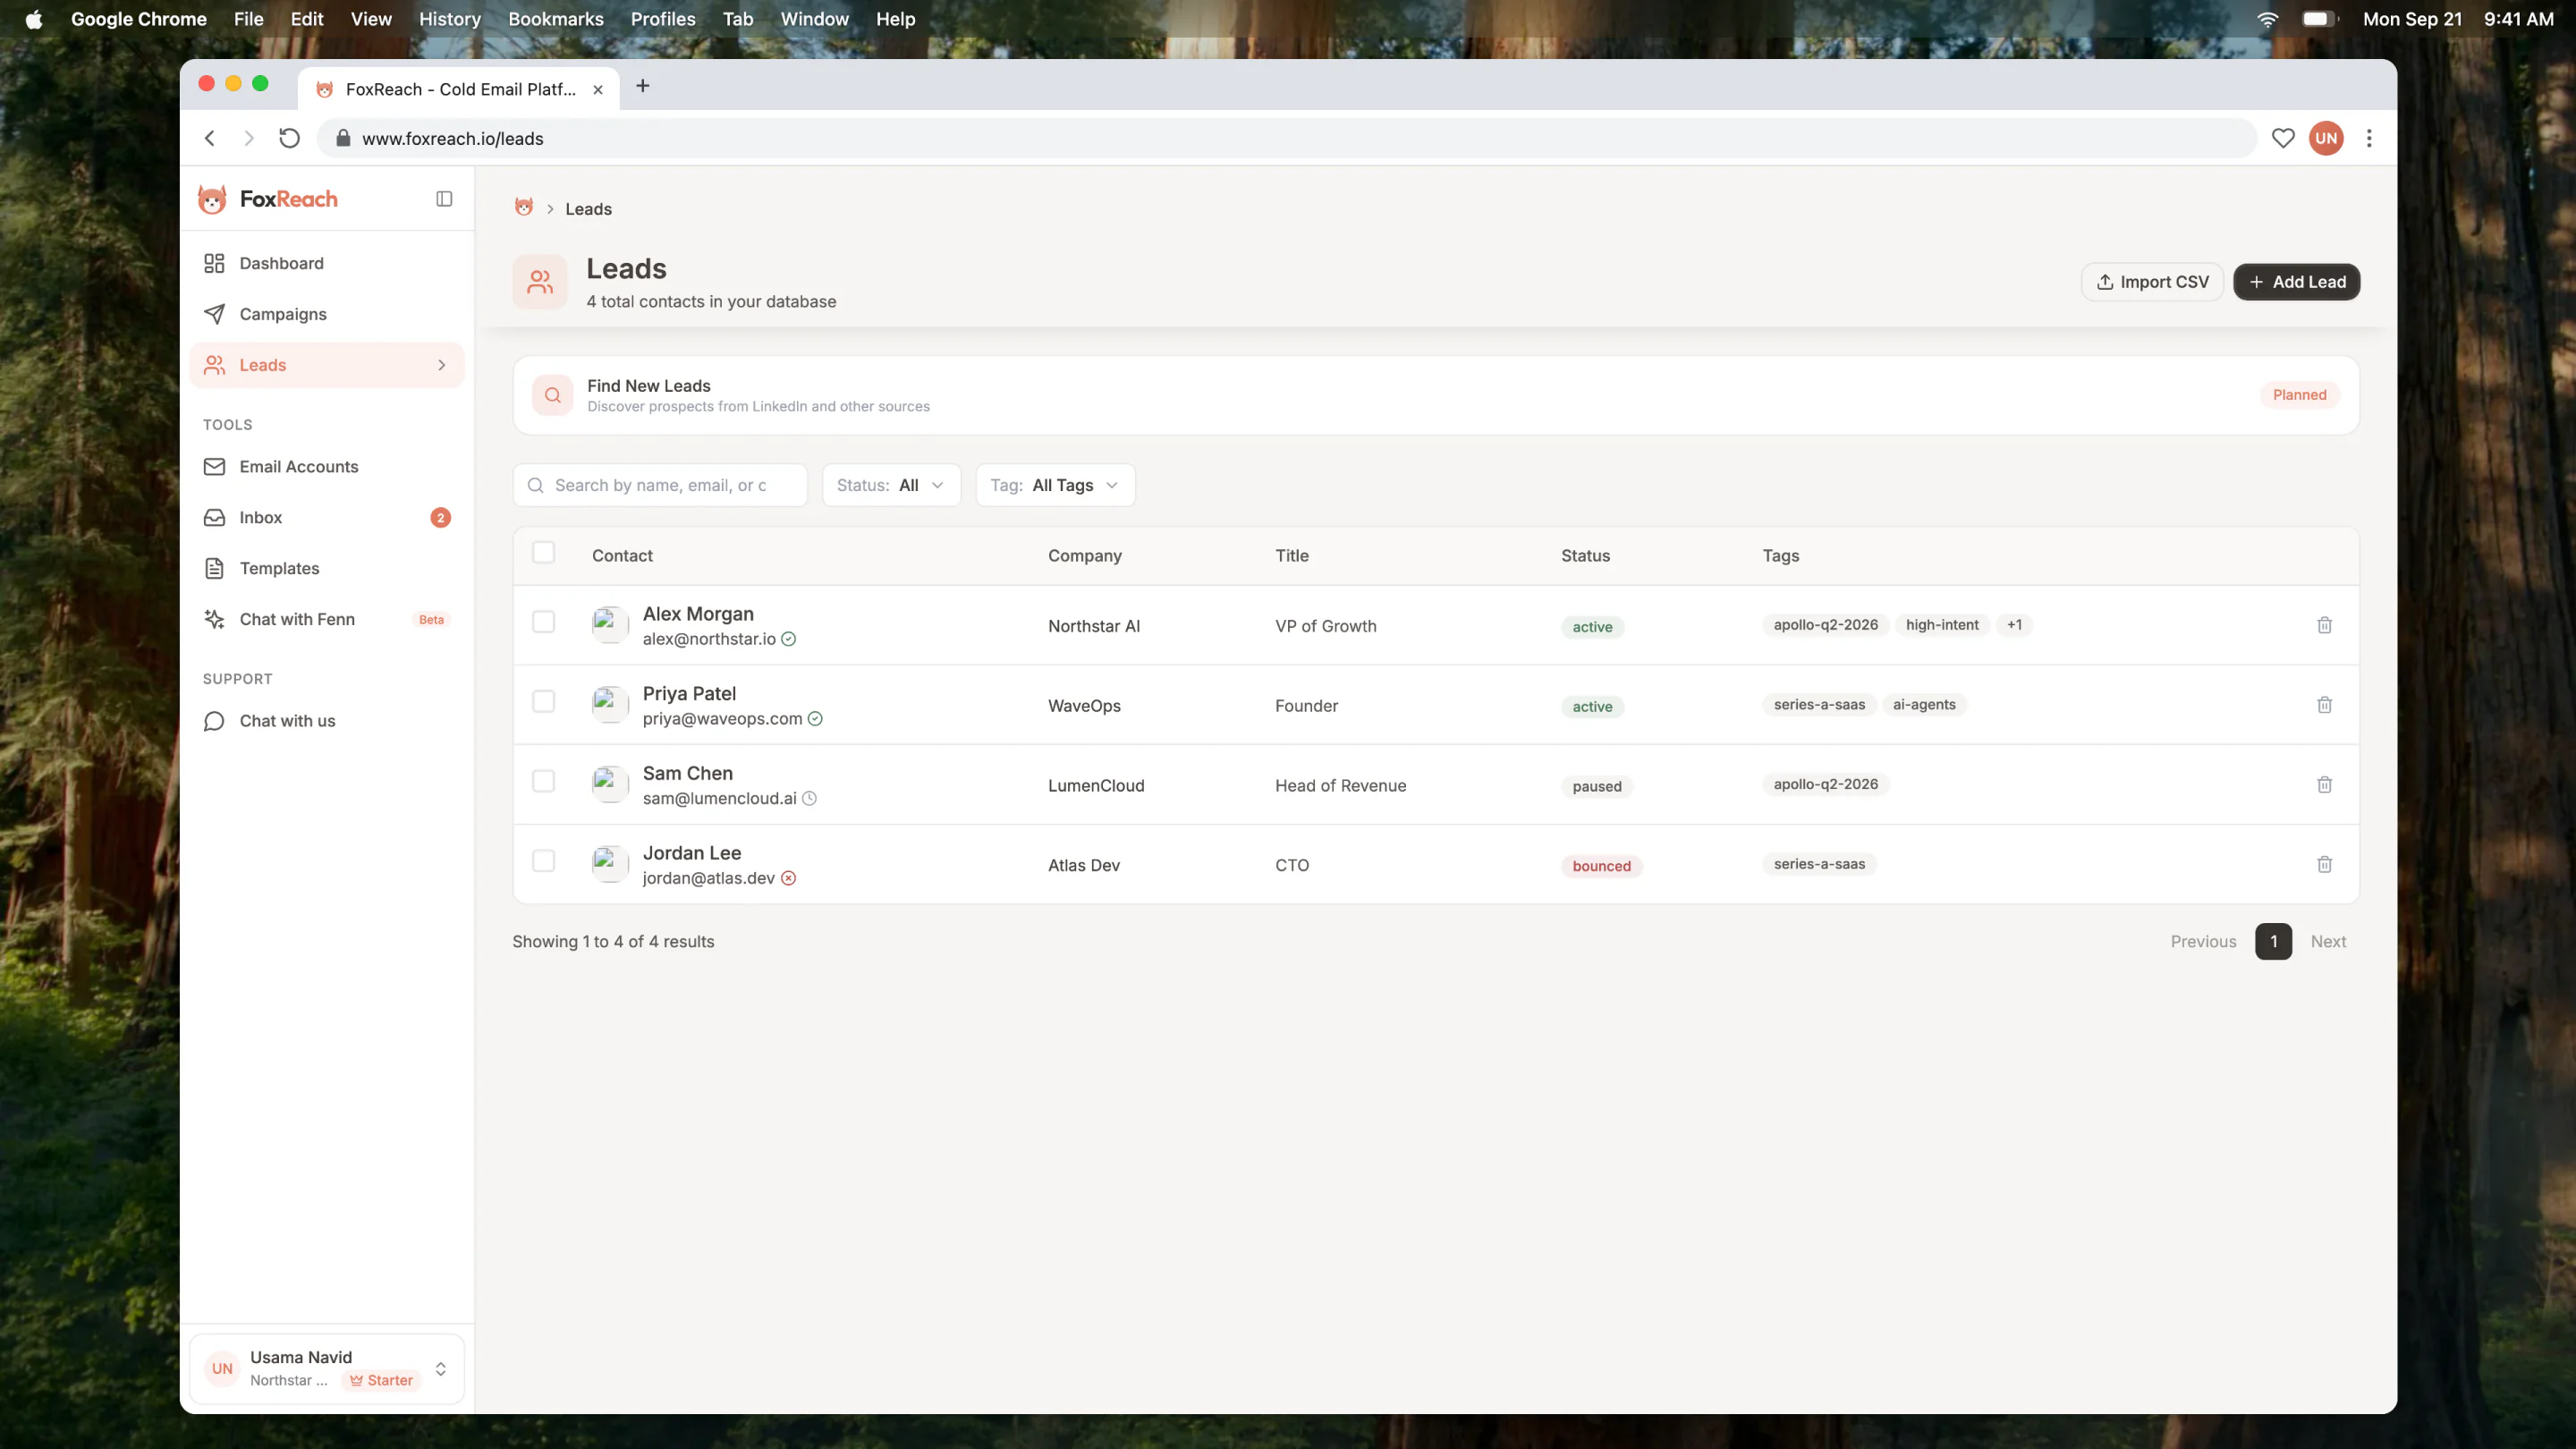Open the Apple menu
The width and height of the screenshot is (2576, 1449).
point(34,19)
